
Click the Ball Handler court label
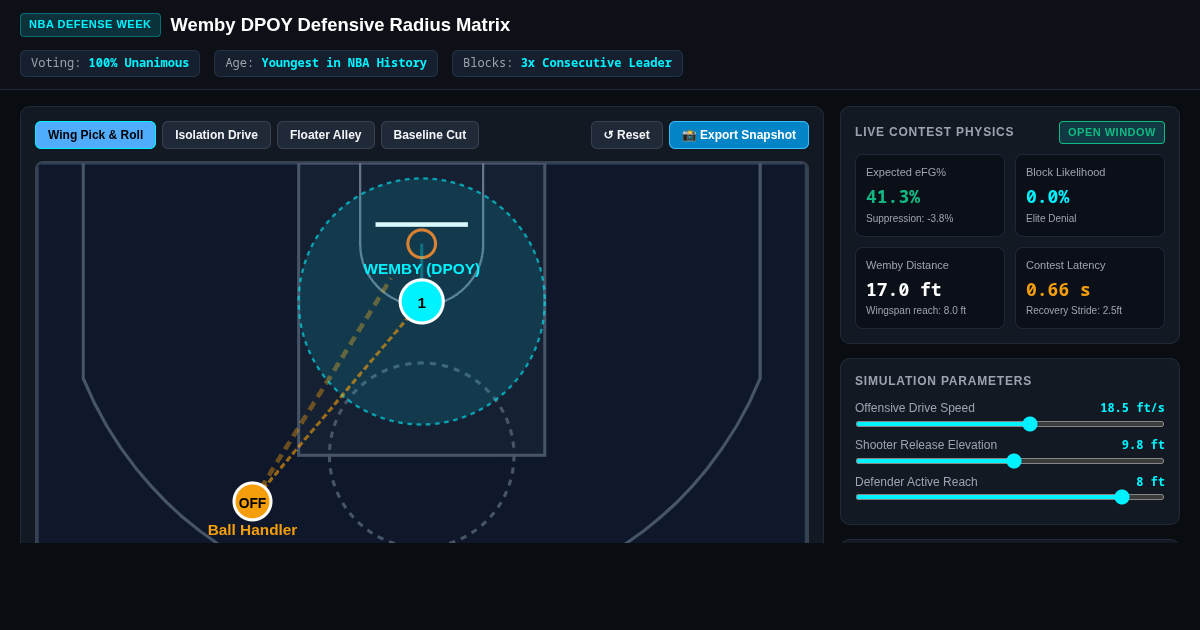pyautogui.click(x=252, y=530)
